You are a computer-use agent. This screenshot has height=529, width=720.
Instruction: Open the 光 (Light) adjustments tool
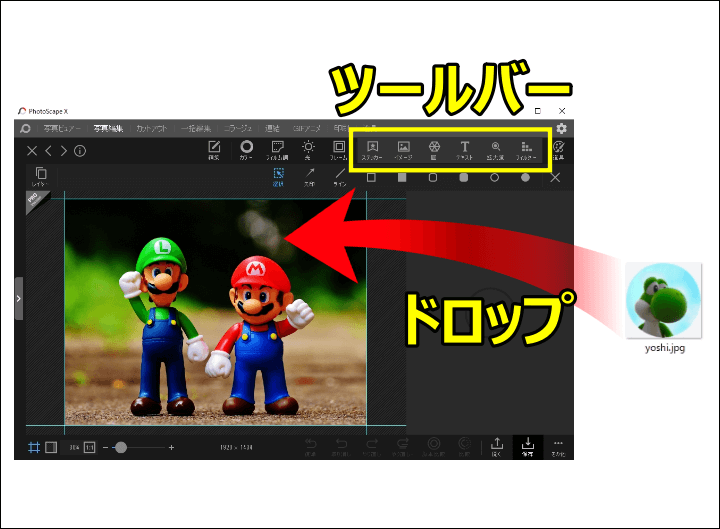coord(308,150)
